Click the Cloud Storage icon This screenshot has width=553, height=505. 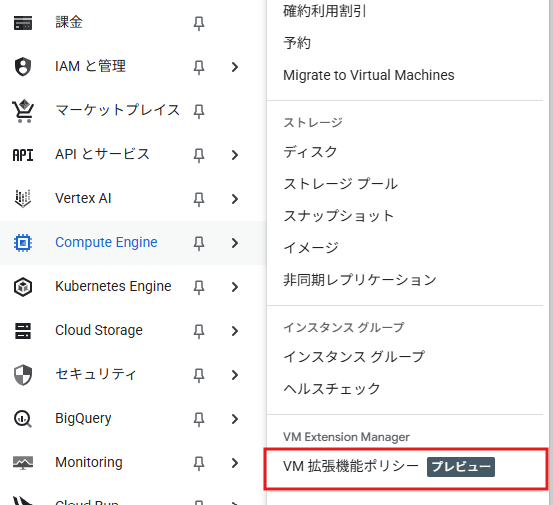tap(23, 331)
